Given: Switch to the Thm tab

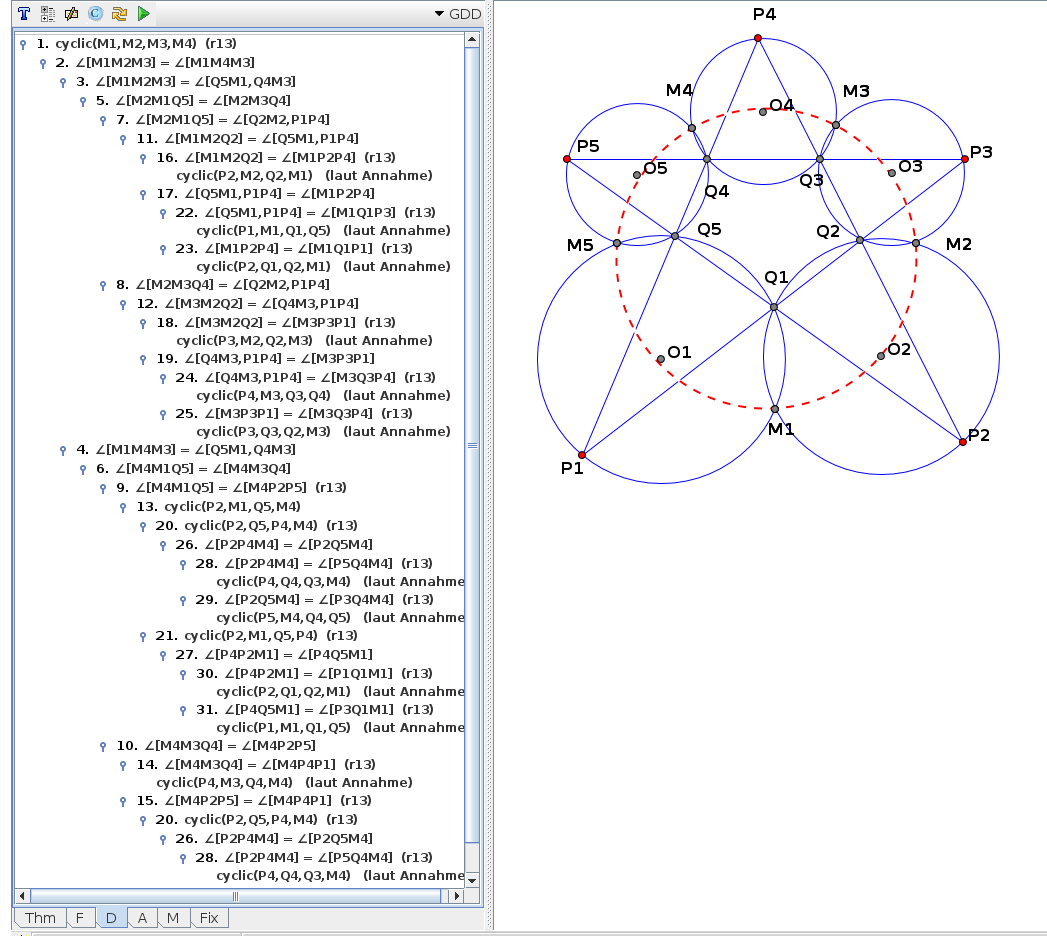Looking at the screenshot, I should [40, 918].
